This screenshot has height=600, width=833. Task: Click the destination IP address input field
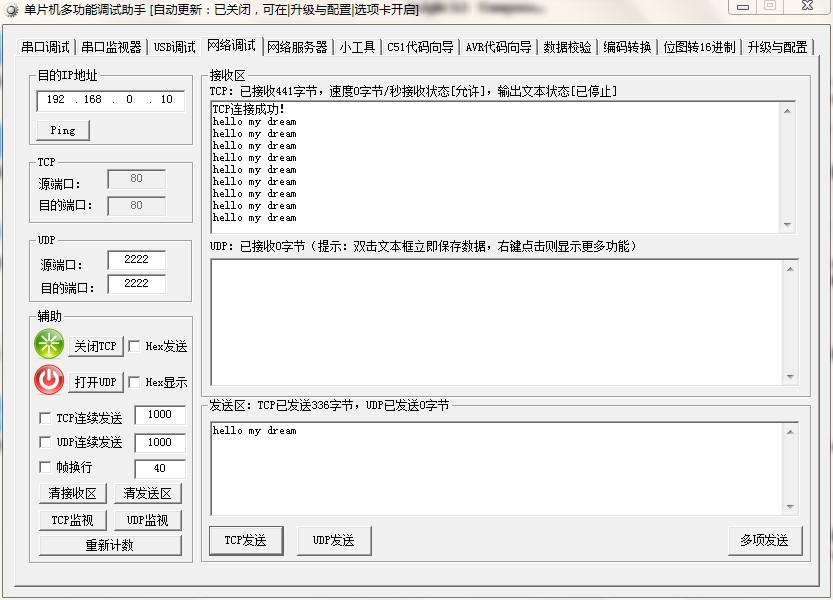tap(110, 100)
